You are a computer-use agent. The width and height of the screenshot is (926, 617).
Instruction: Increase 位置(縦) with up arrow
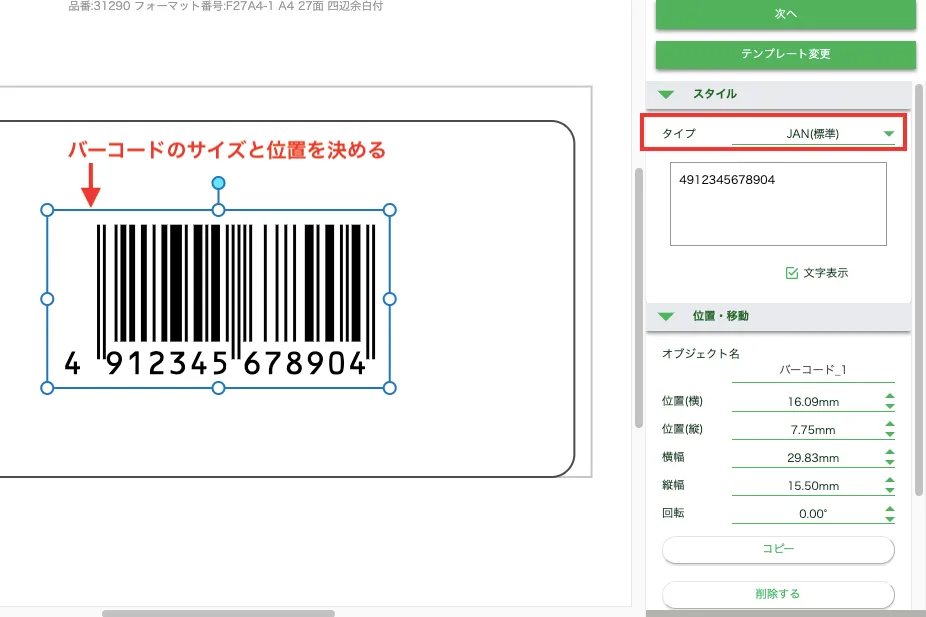[x=890, y=425]
